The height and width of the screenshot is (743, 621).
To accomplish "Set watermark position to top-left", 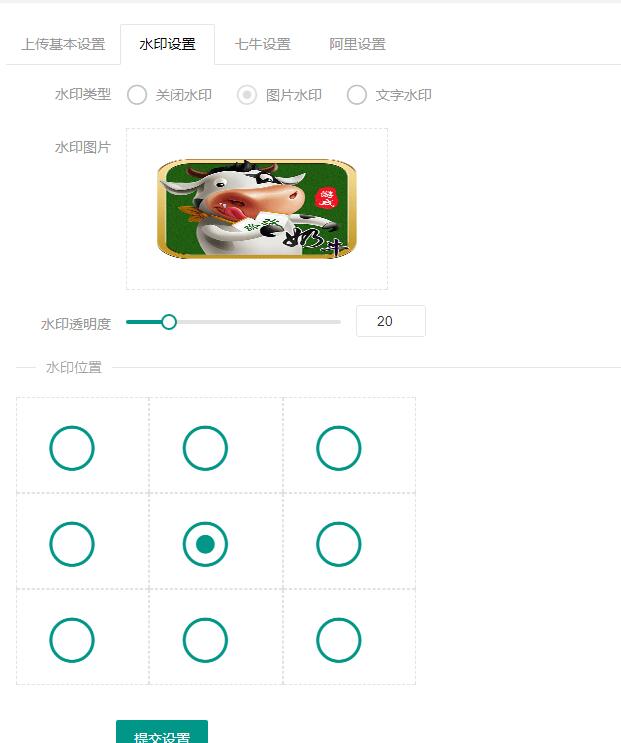I will tap(72, 448).
